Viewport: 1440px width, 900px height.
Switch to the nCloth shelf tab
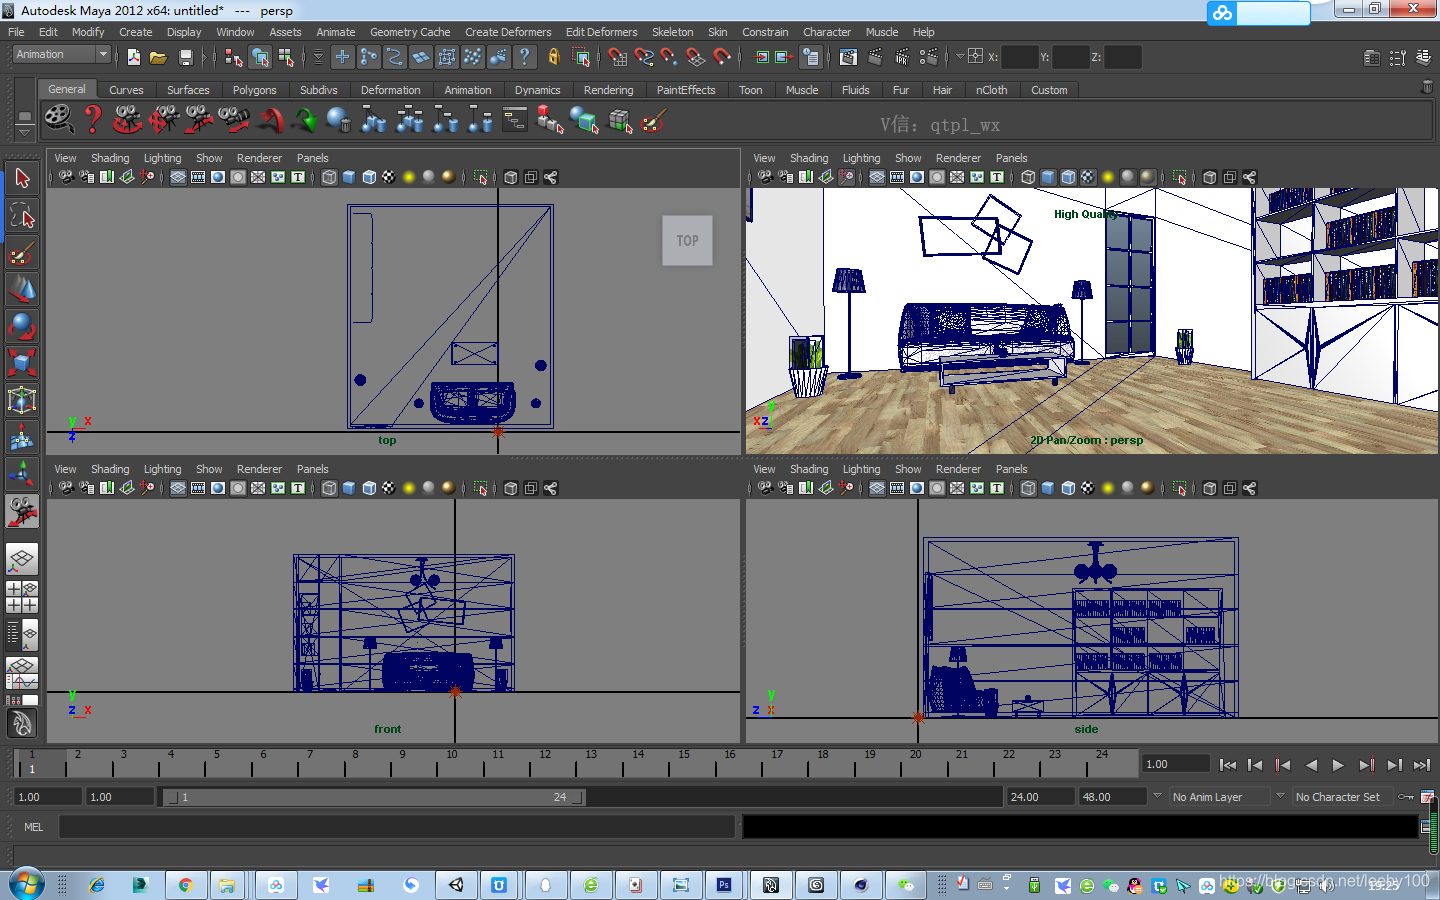pyautogui.click(x=991, y=90)
